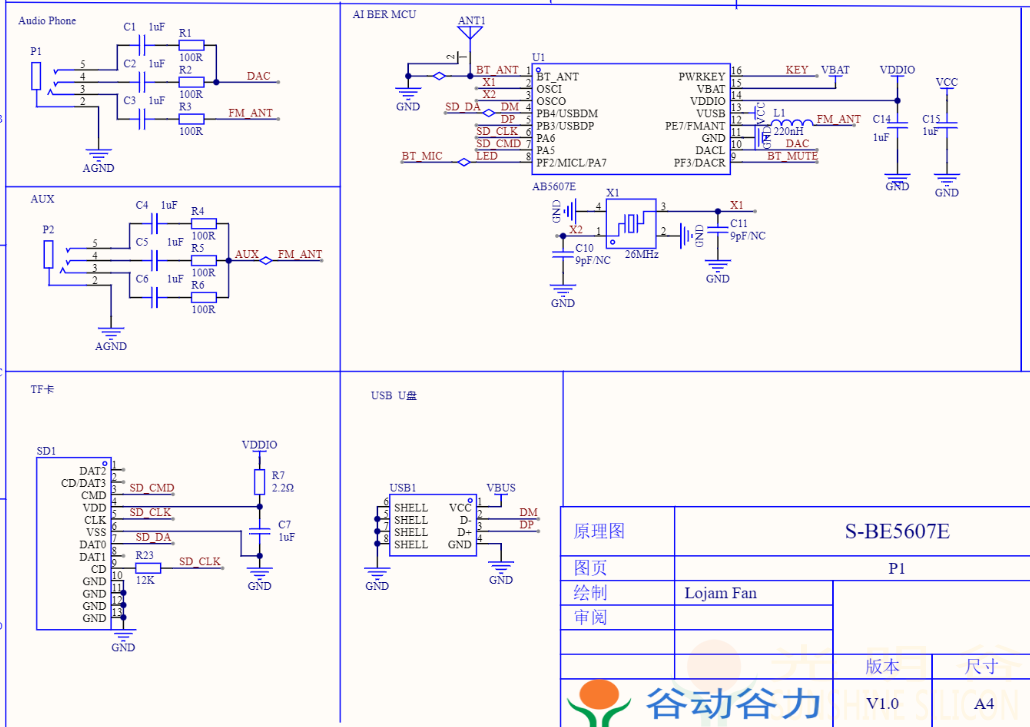Select resistor R7 2.2Ω symbol
Viewport: 1030px width, 727px height.
tap(259, 482)
